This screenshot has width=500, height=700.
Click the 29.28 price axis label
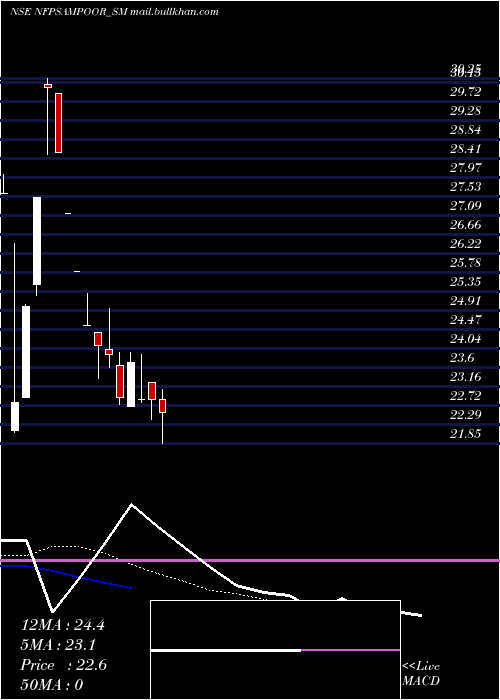point(466,111)
